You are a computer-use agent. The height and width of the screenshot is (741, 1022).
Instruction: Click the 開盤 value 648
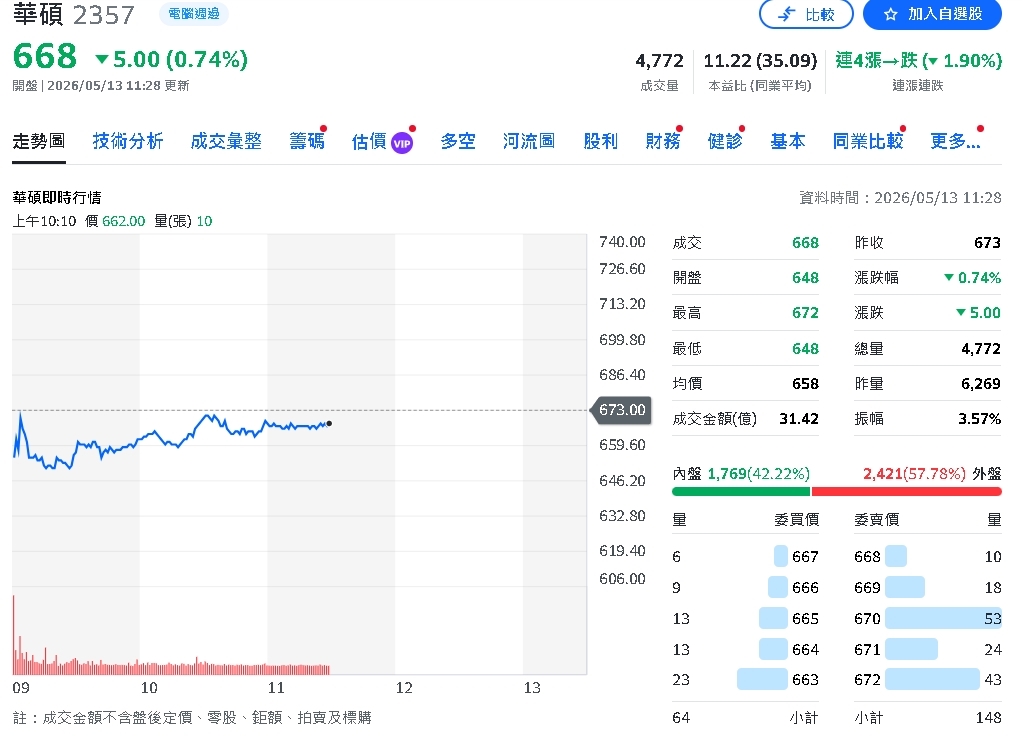805,278
